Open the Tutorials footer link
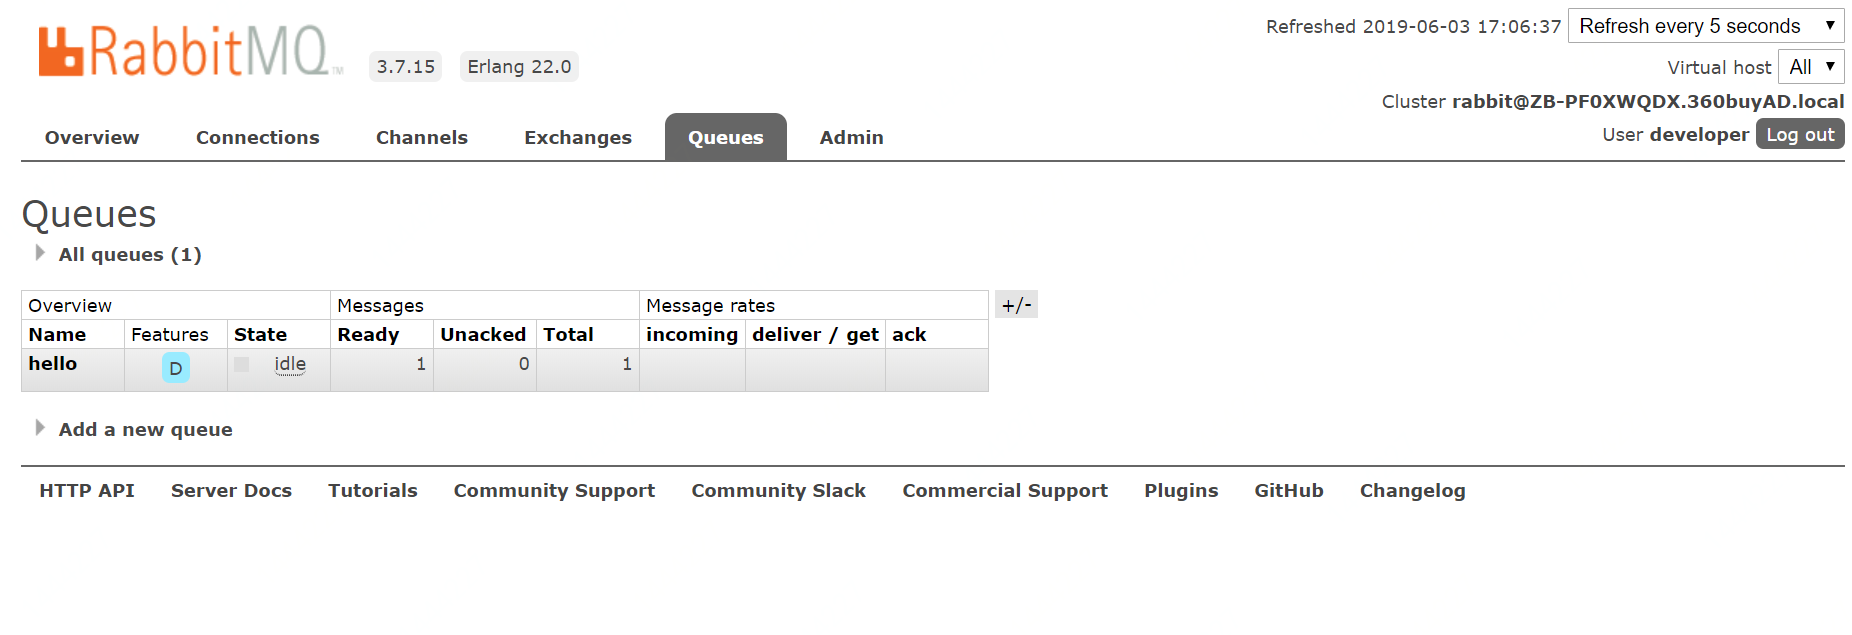Image resolution: width=1852 pixels, height=635 pixels. [x=373, y=491]
